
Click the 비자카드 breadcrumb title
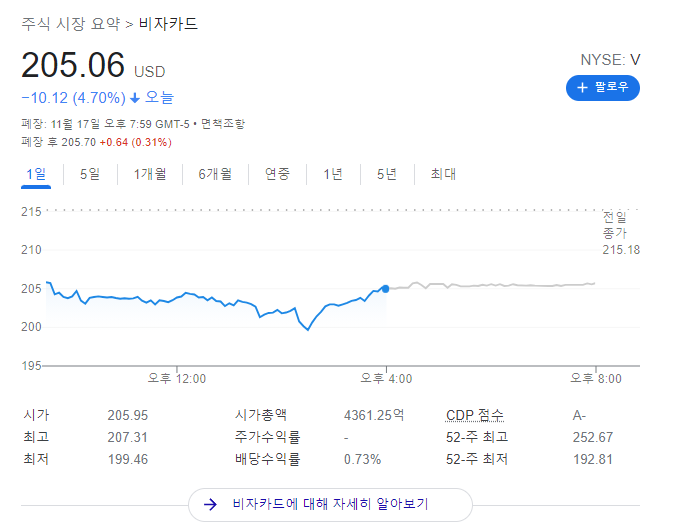(x=168, y=23)
